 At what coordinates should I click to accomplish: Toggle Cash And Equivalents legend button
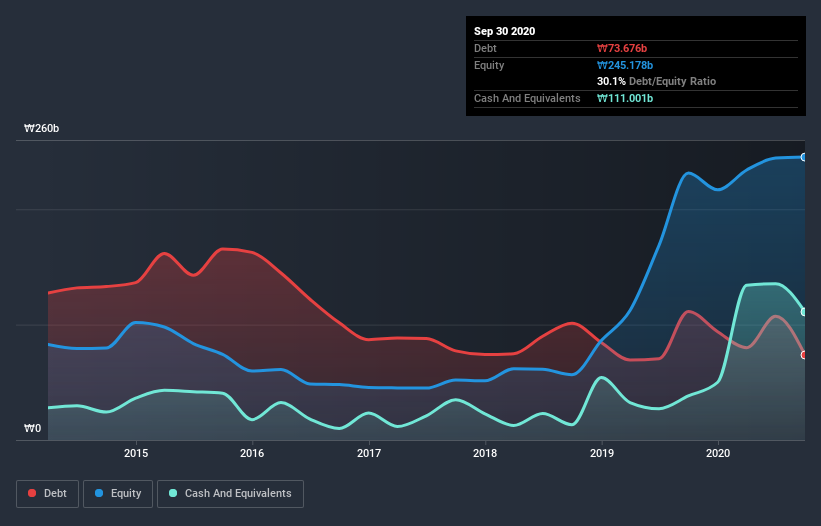pyautogui.click(x=230, y=494)
